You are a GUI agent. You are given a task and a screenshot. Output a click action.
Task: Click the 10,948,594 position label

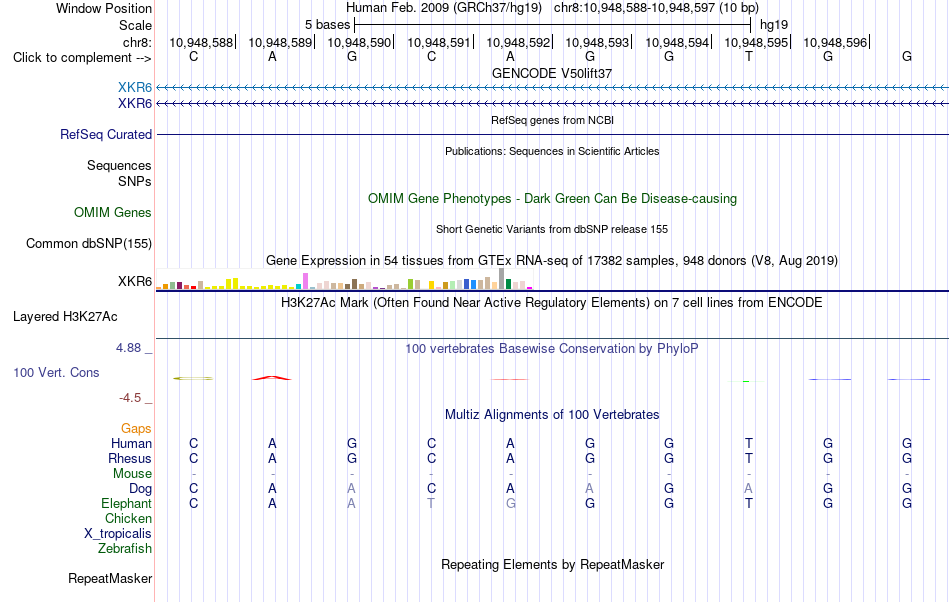click(677, 42)
